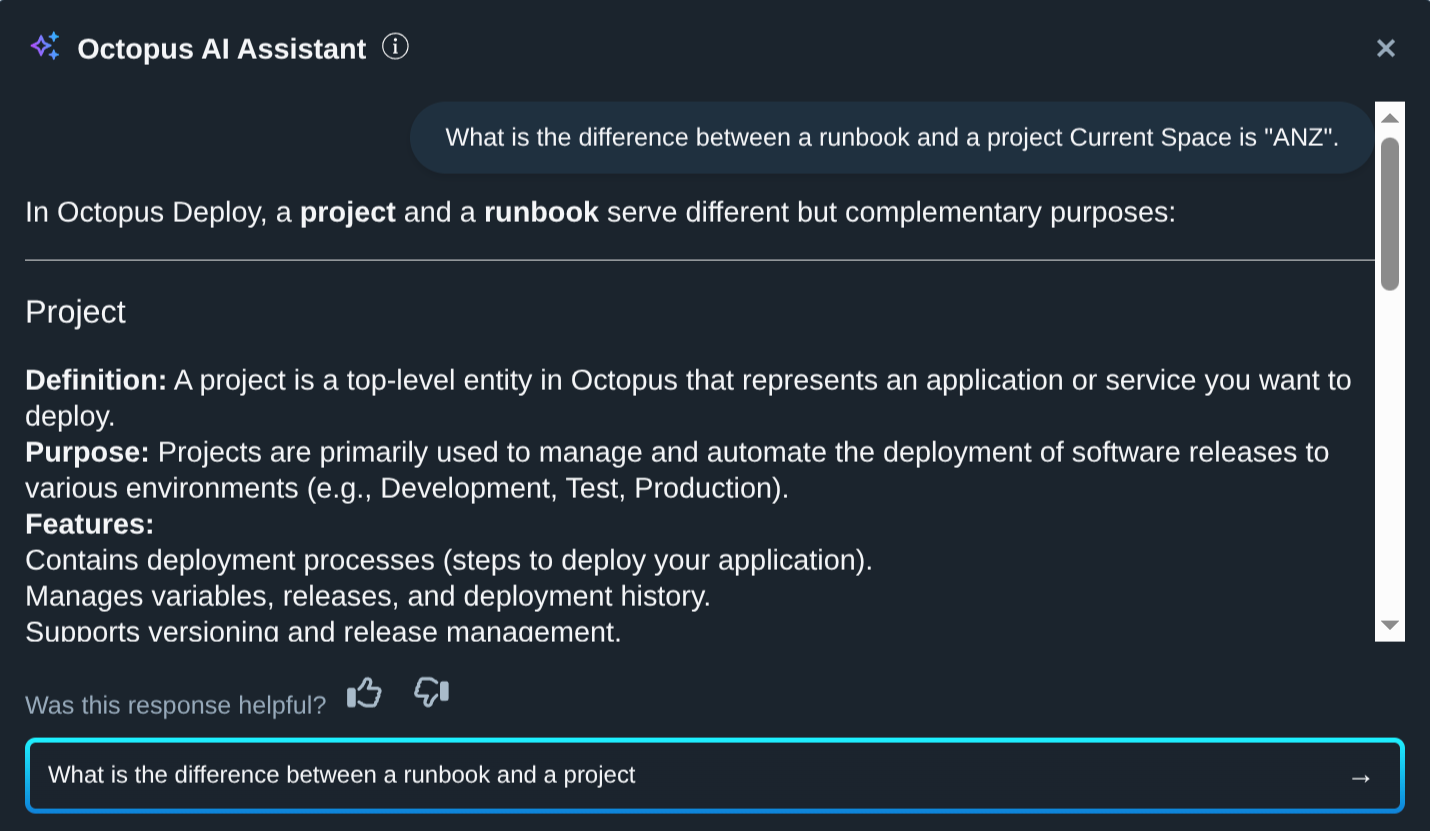The width and height of the screenshot is (1430, 831).
Task: Submit the prompt with the arrow button
Action: tap(1360, 778)
